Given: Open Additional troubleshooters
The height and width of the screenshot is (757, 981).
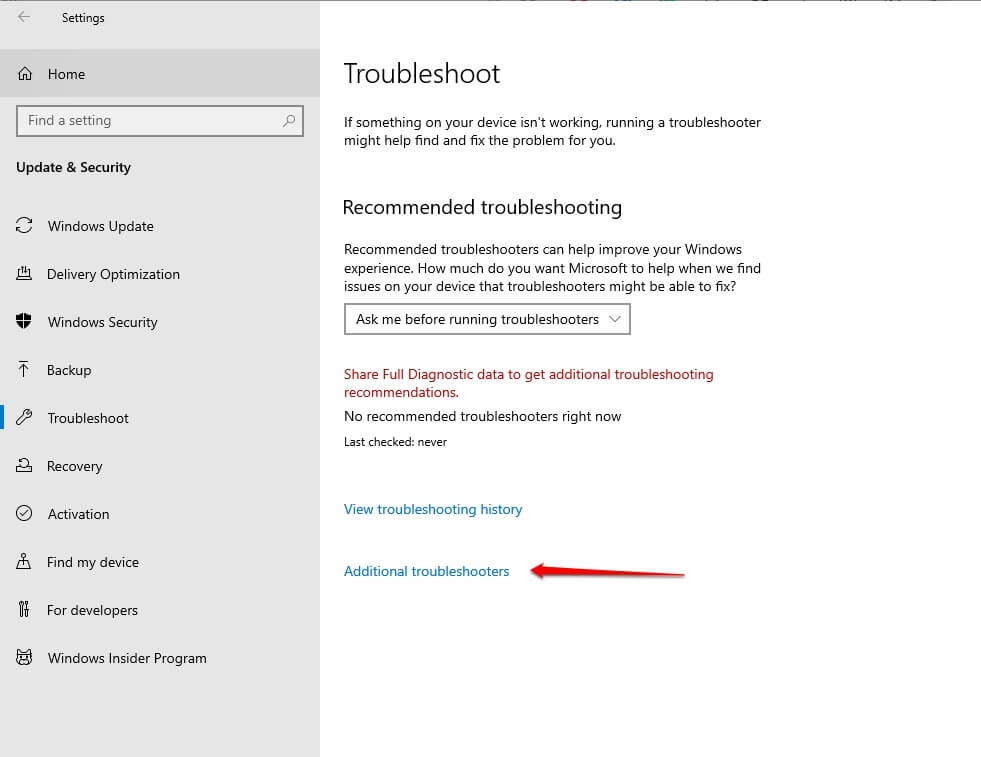Looking at the screenshot, I should pyautogui.click(x=427, y=571).
